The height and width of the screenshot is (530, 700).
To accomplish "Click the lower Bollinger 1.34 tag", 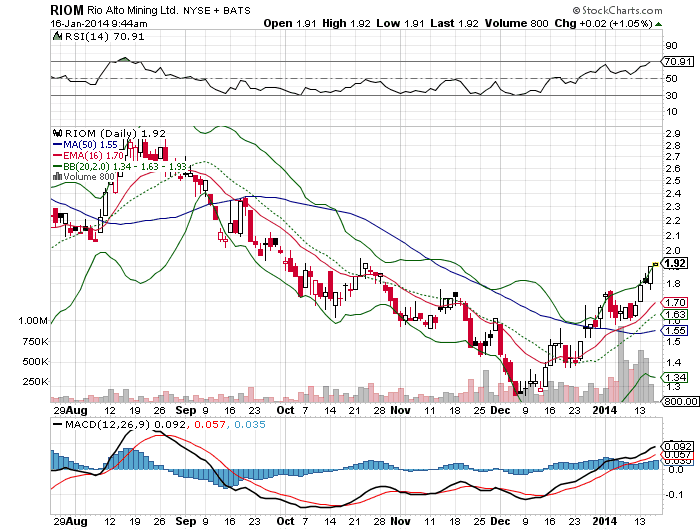I will tap(675, 378).
